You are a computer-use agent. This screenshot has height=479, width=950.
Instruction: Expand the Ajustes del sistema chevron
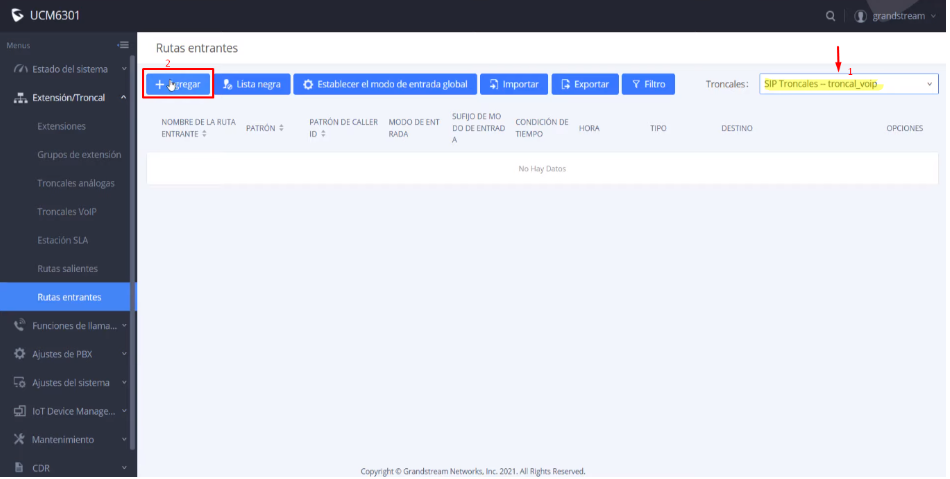tap(124, 383)
